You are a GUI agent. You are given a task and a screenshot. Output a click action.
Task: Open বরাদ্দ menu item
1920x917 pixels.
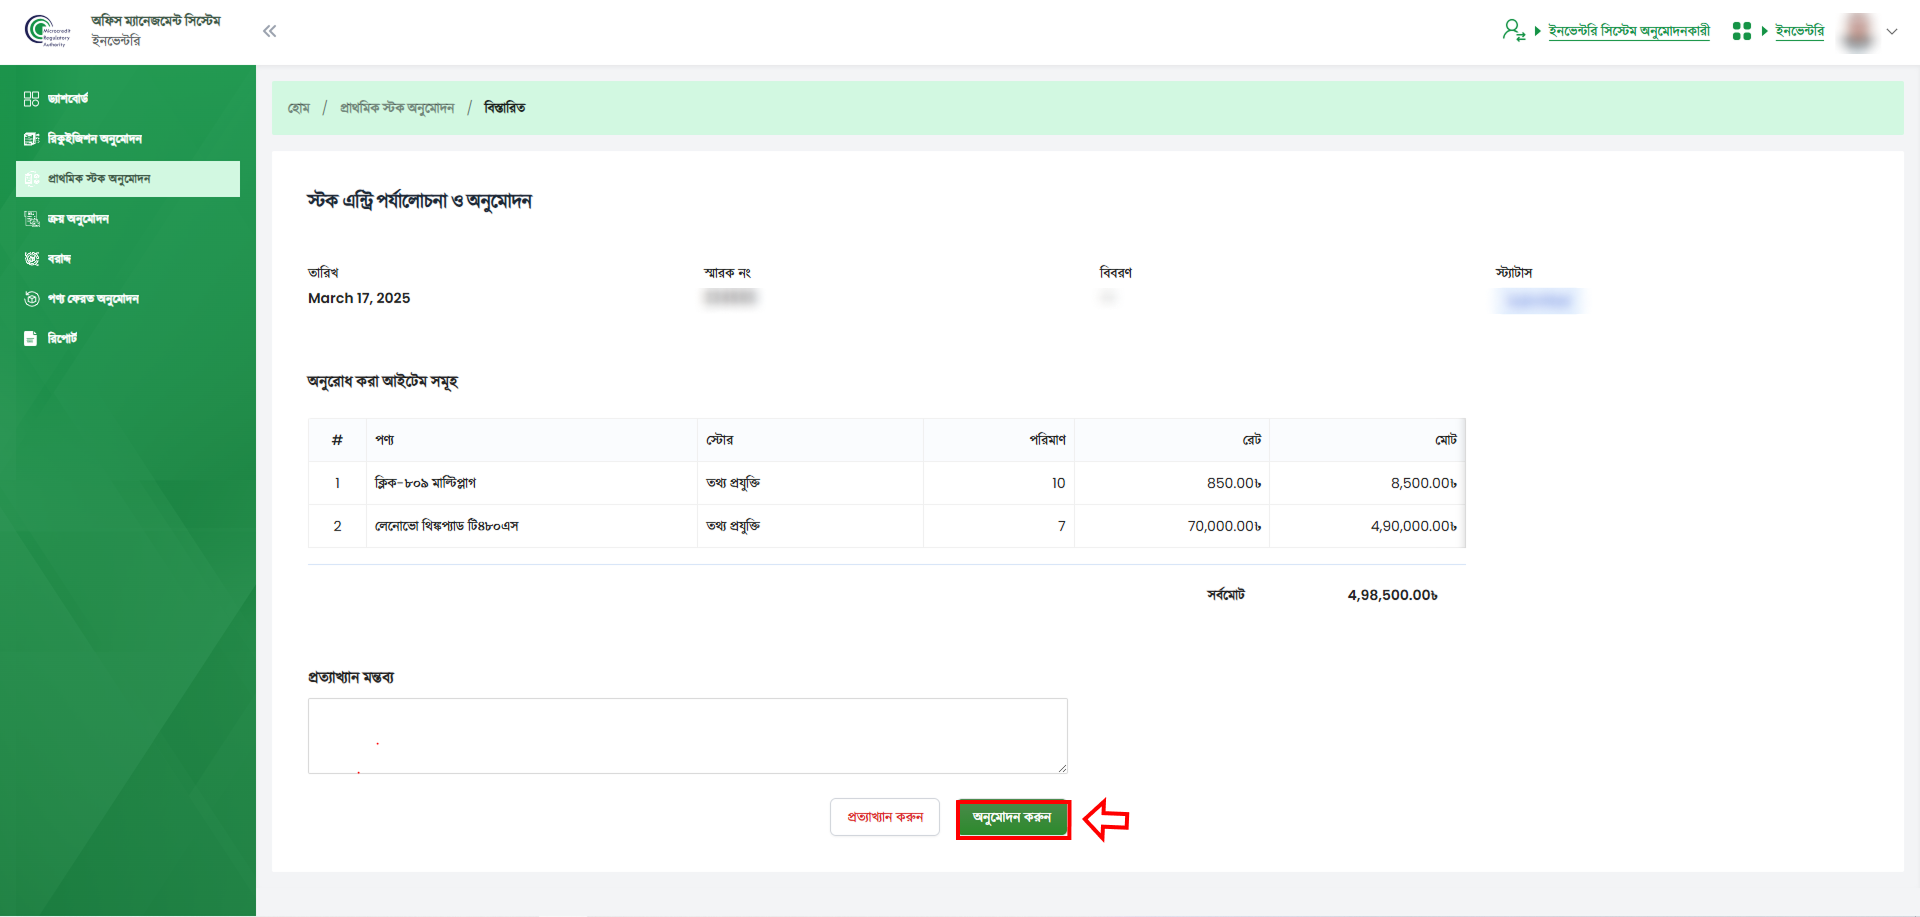[128, 259]
